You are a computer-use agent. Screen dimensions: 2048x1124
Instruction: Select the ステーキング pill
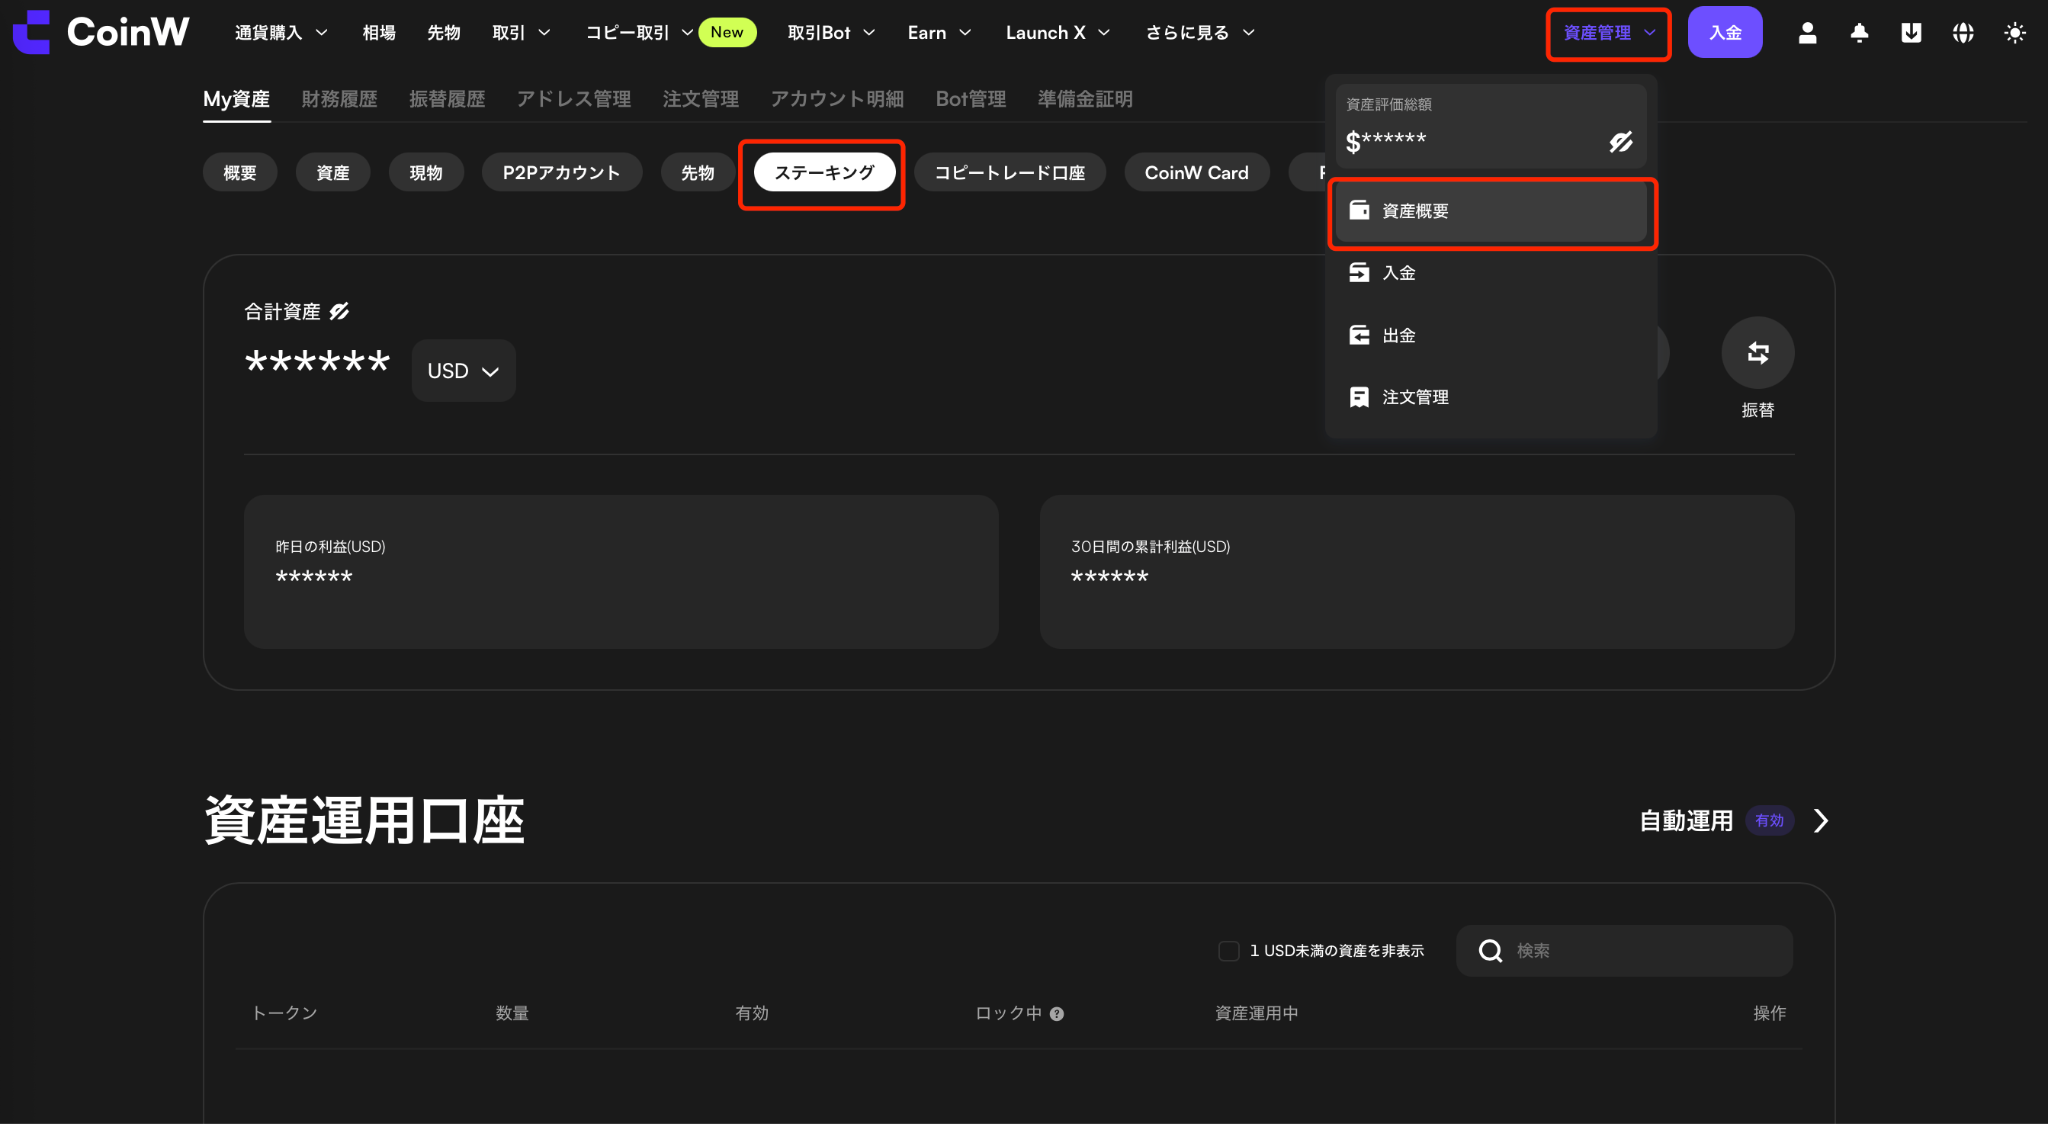coord(825,172)
